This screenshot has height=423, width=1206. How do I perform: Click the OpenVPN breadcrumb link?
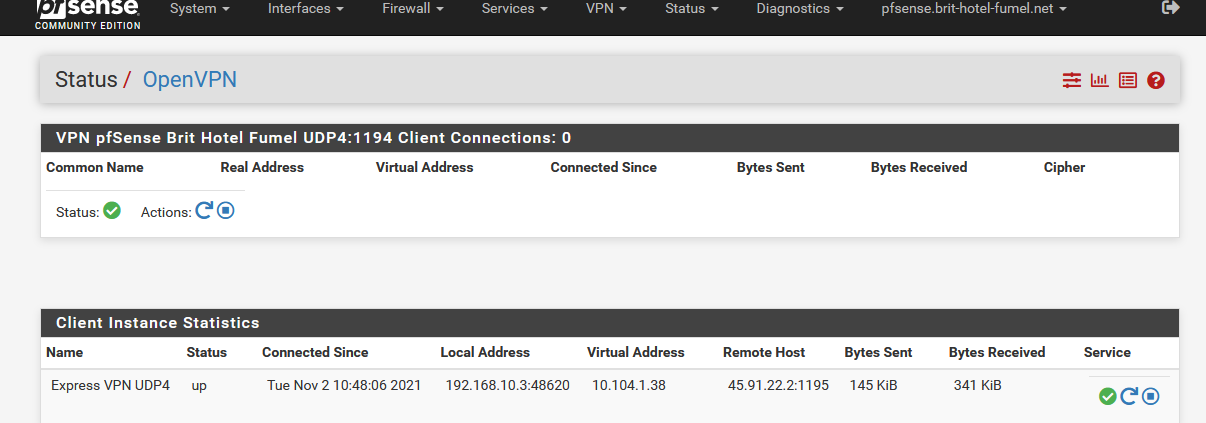[x=190, y=80]
